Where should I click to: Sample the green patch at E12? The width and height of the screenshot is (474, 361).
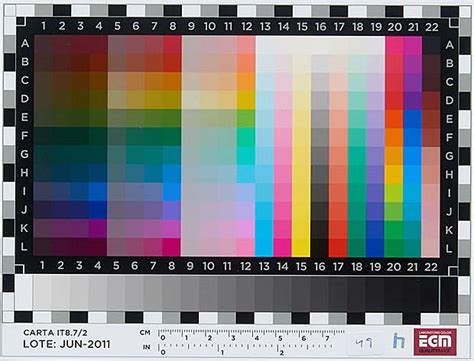point(246,118)
